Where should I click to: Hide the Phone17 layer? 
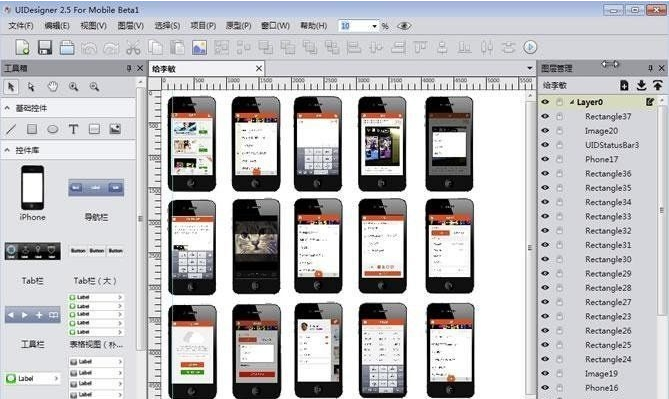pyautogui.click(x=545, y=159)
